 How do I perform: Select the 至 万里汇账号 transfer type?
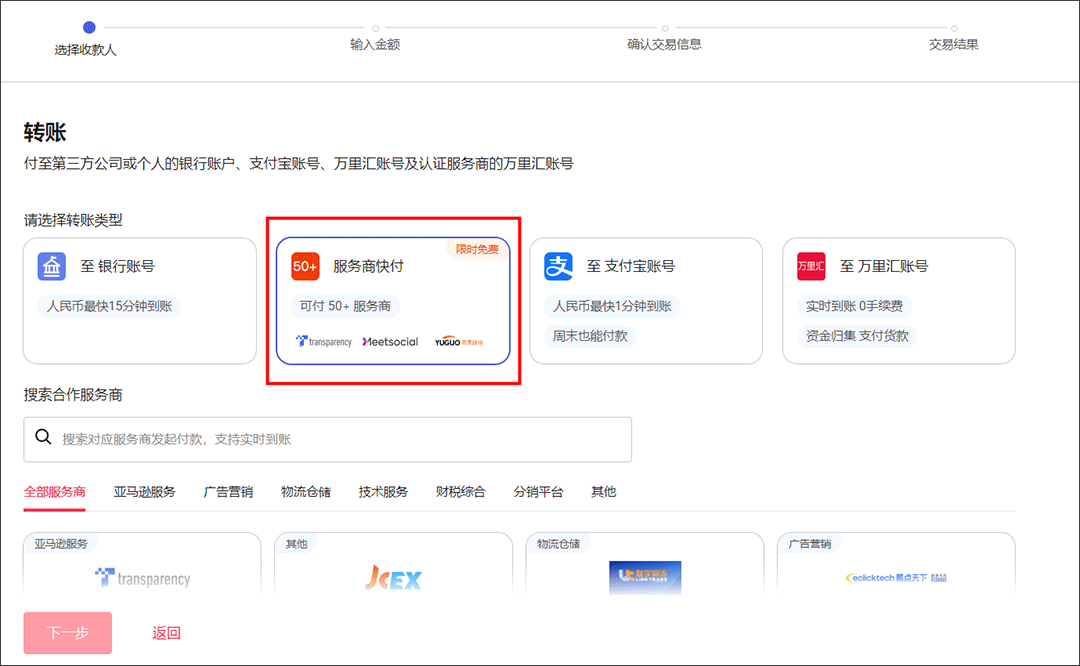click(898, 300)
